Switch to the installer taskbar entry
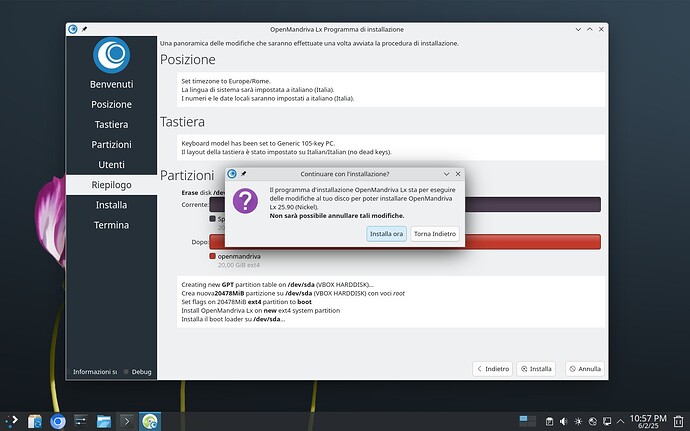The width and height of the screenshot is (690, 431). coord(150,421)
